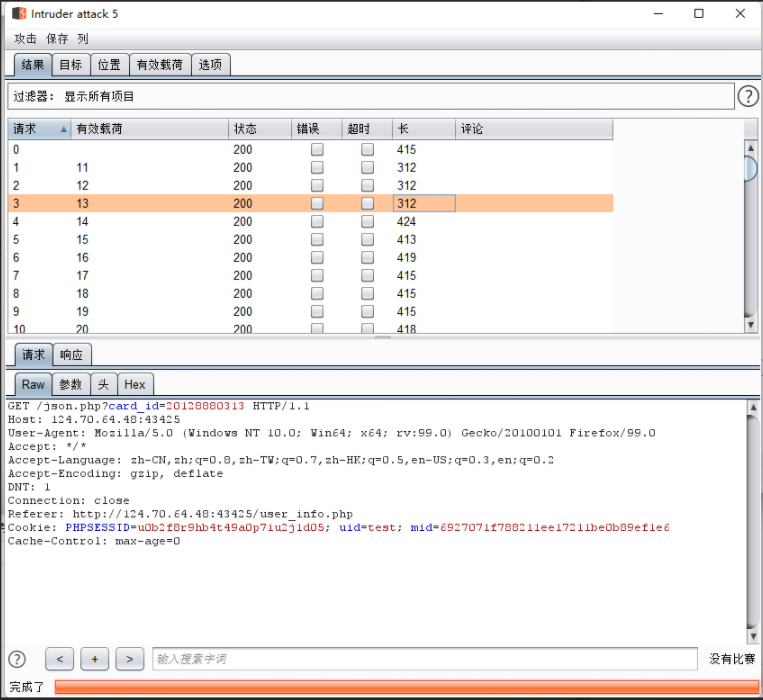Go to next search match button

coord(129,659)
